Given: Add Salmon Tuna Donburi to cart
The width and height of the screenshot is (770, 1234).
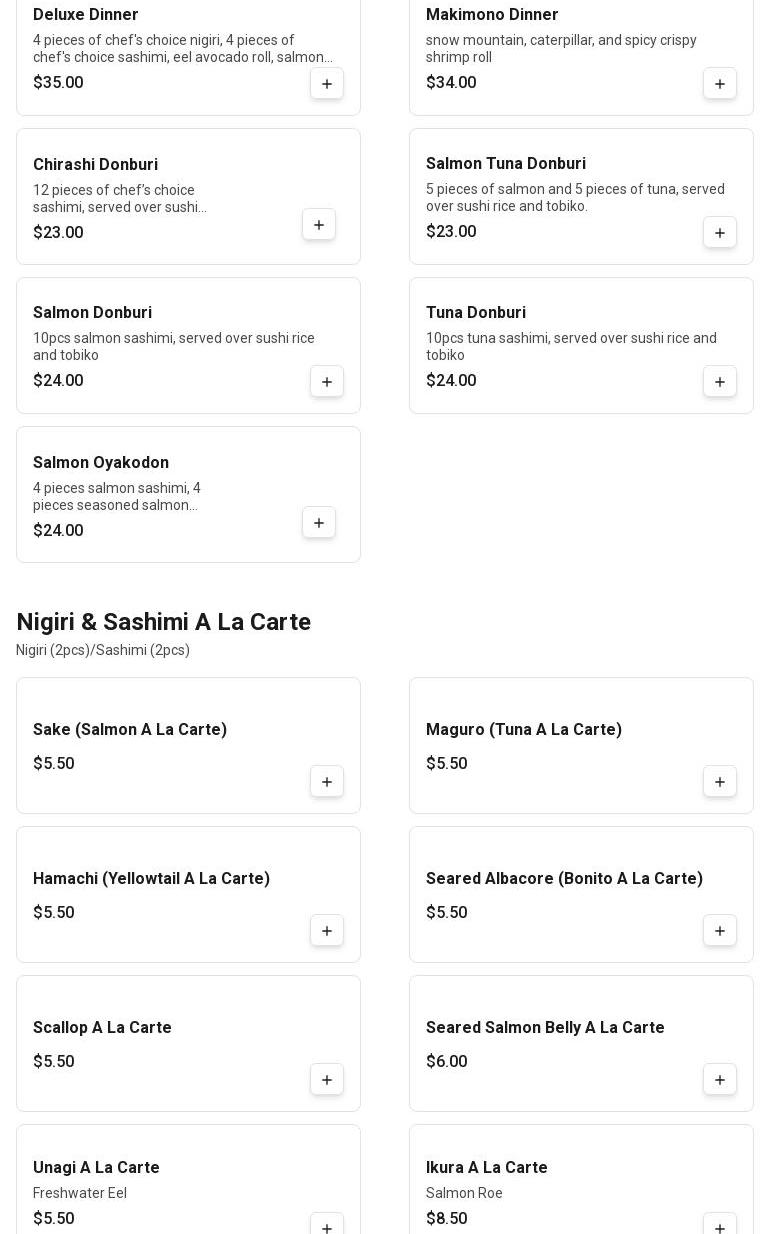Looking at the screenshot, I should pos(720,233).
